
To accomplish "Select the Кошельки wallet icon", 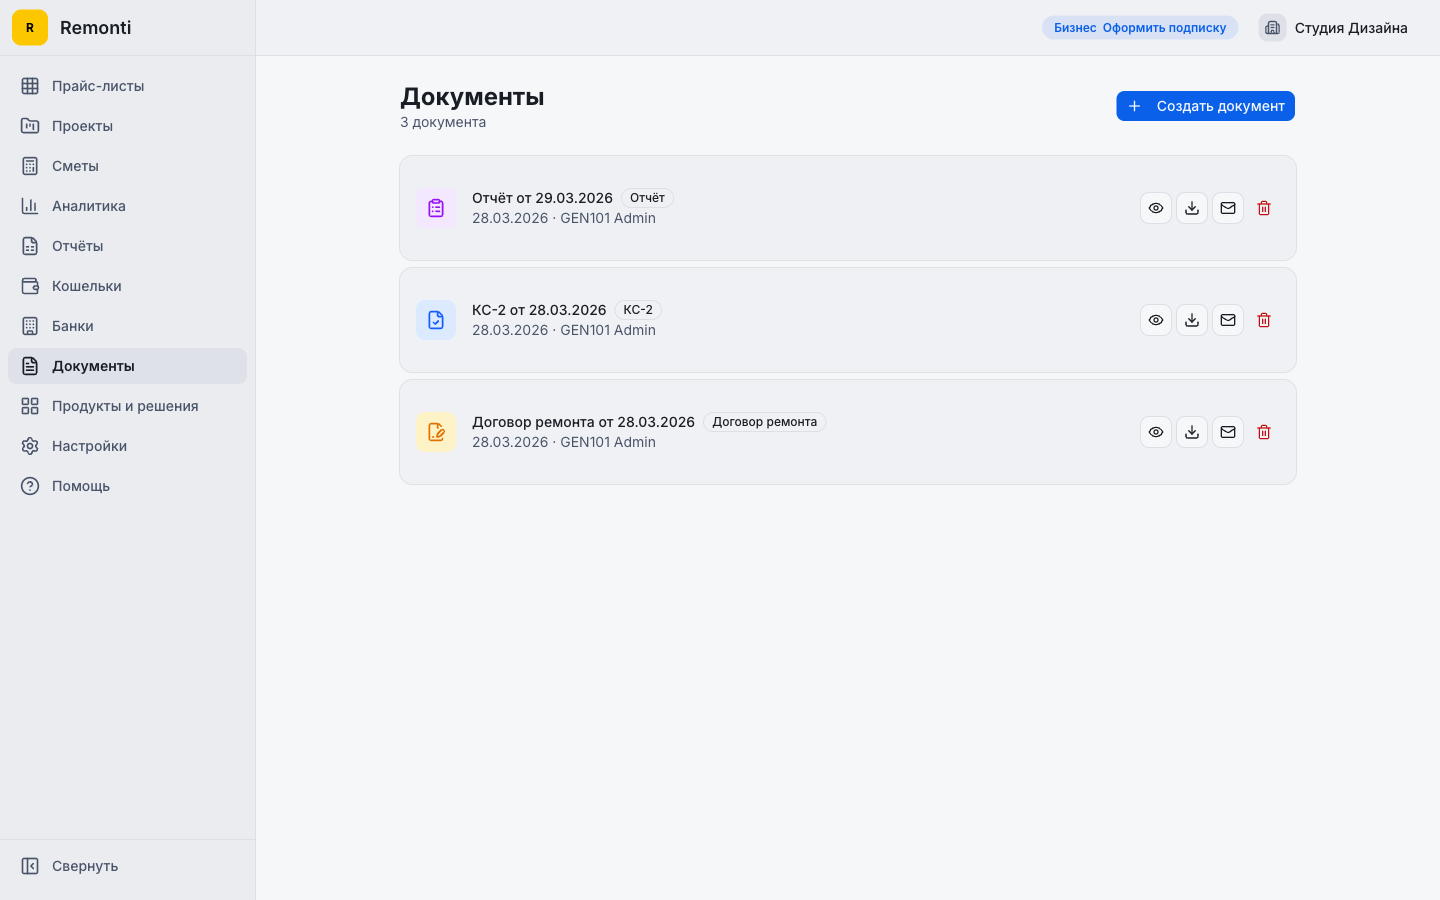I will [x=29, y=285].
